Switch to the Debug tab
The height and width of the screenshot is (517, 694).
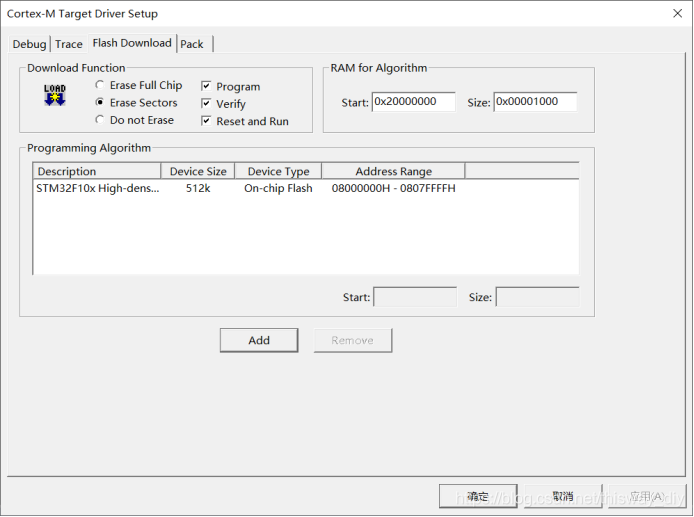(x=29, y=44)
